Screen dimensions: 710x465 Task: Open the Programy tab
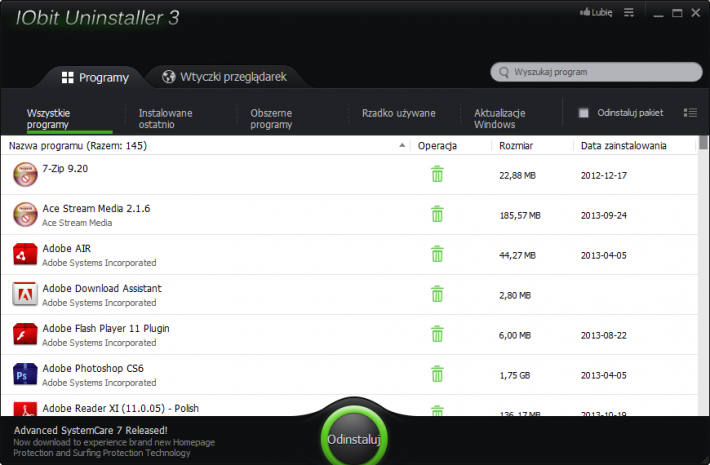[x=95, y=77]
